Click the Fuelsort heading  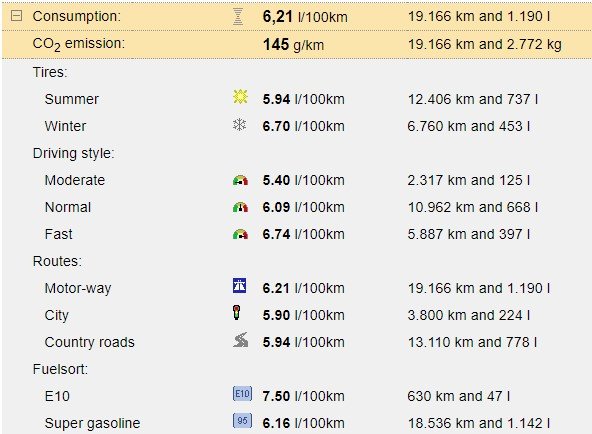(60, 369)
